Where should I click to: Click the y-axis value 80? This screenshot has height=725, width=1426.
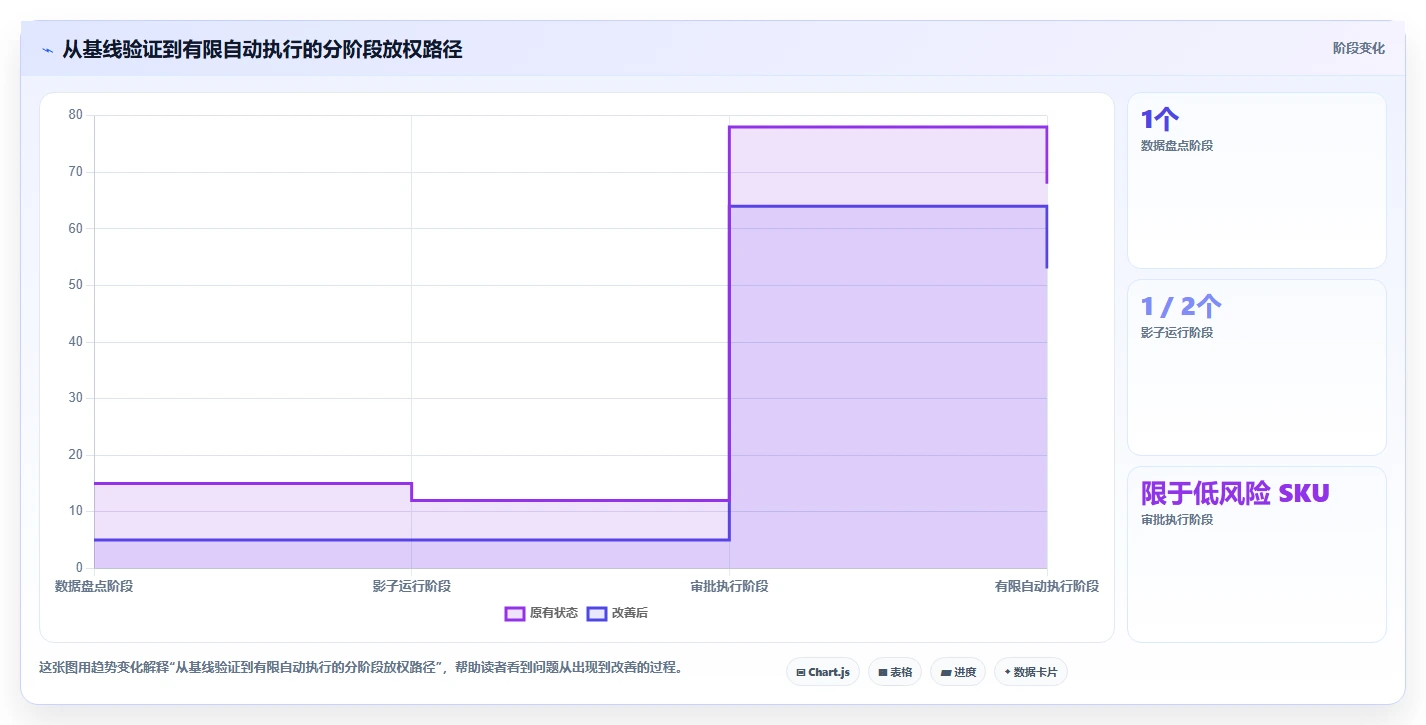[x=75, y=115]
